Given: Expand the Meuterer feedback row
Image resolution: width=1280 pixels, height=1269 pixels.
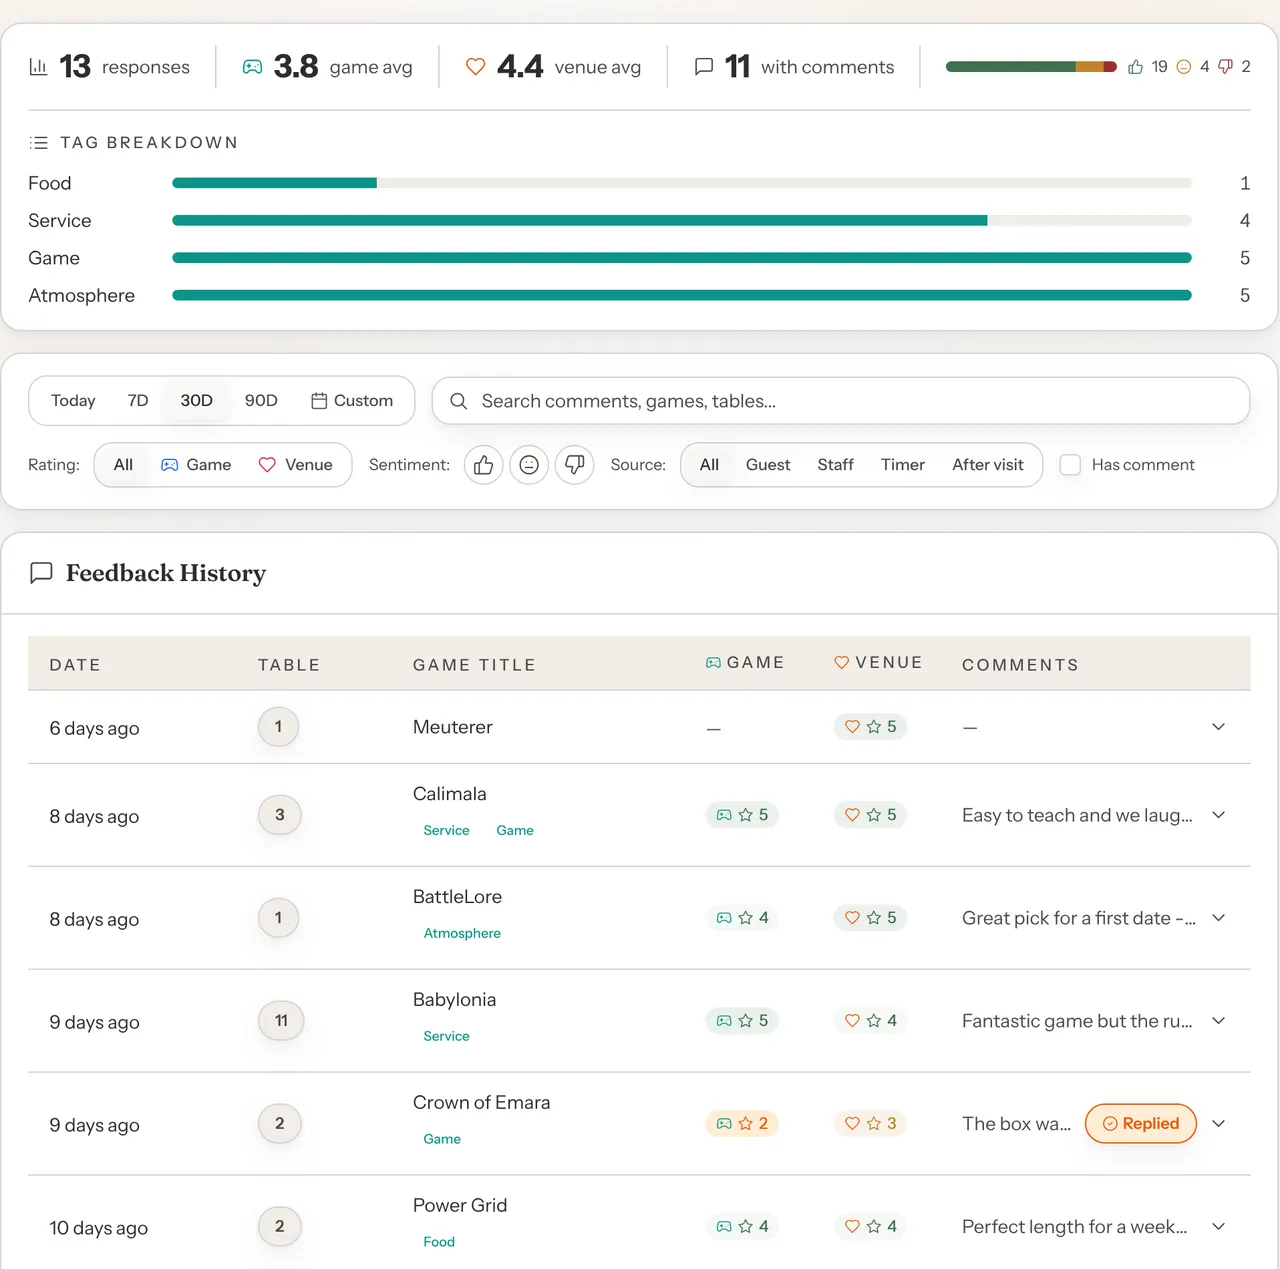Looking at the screenshot, I should 1218,727.
